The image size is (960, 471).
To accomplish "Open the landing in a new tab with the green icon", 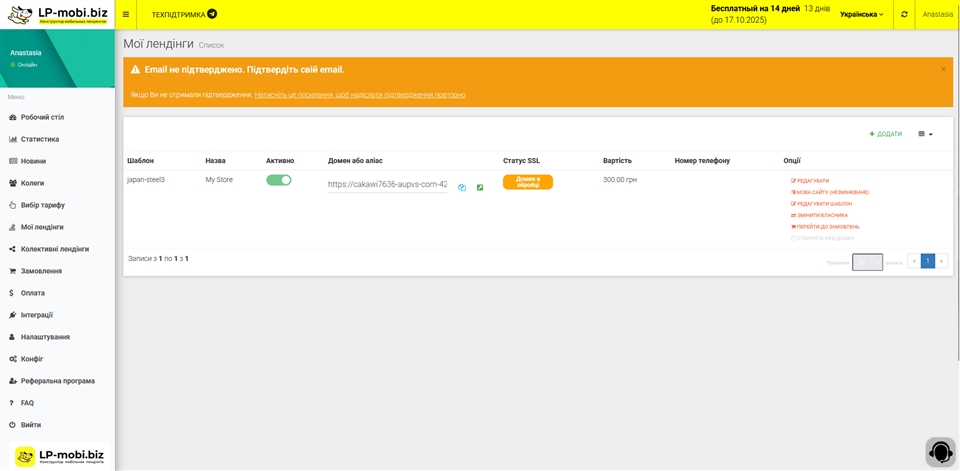I will pos(480,187).
